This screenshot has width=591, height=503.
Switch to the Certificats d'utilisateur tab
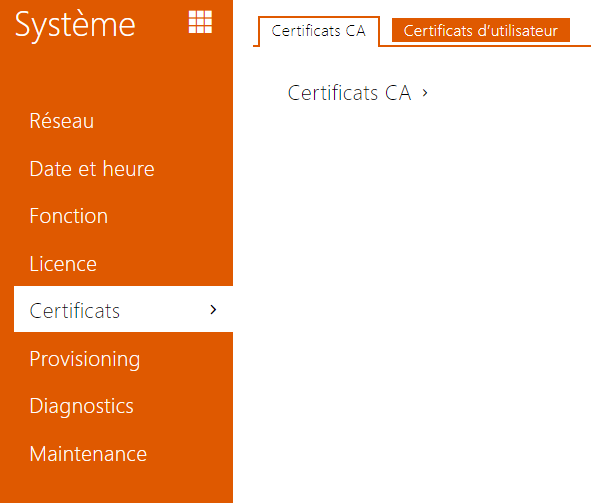481,30
